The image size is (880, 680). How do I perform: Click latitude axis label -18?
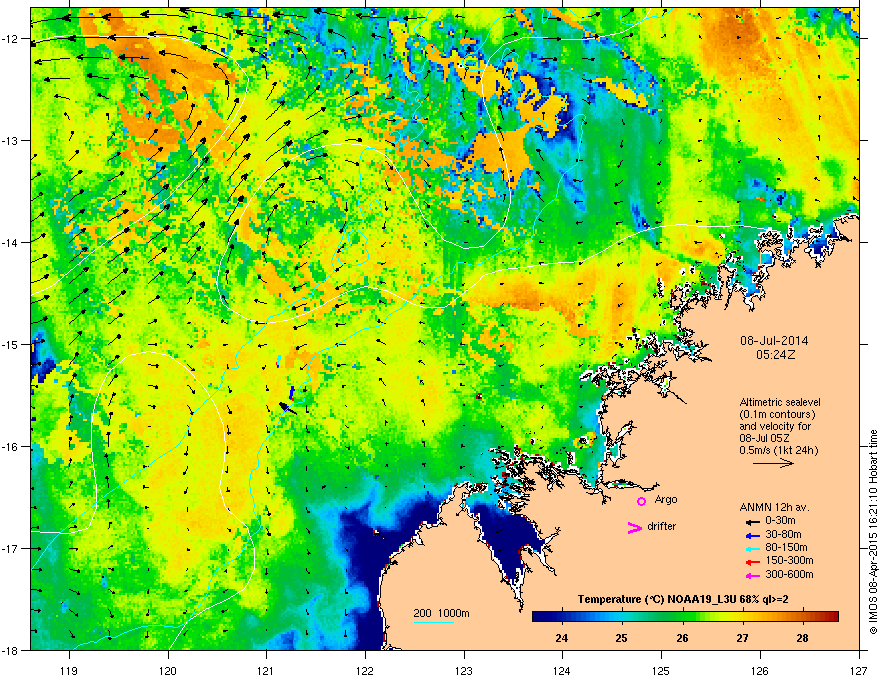point(10,650)
